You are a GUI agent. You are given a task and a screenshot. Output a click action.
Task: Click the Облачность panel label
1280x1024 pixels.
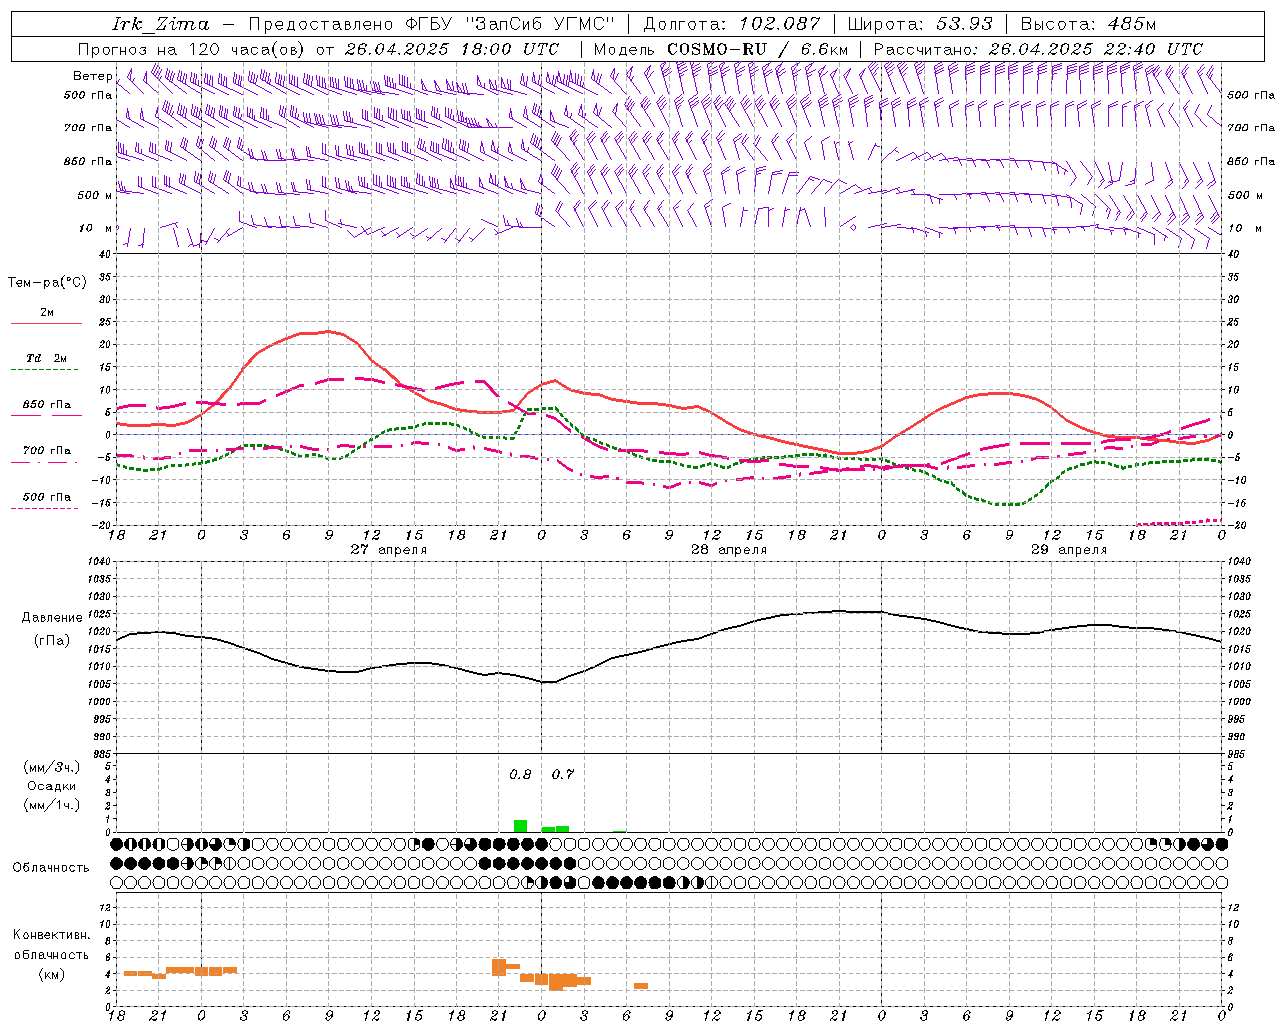[x=51, y=867]
